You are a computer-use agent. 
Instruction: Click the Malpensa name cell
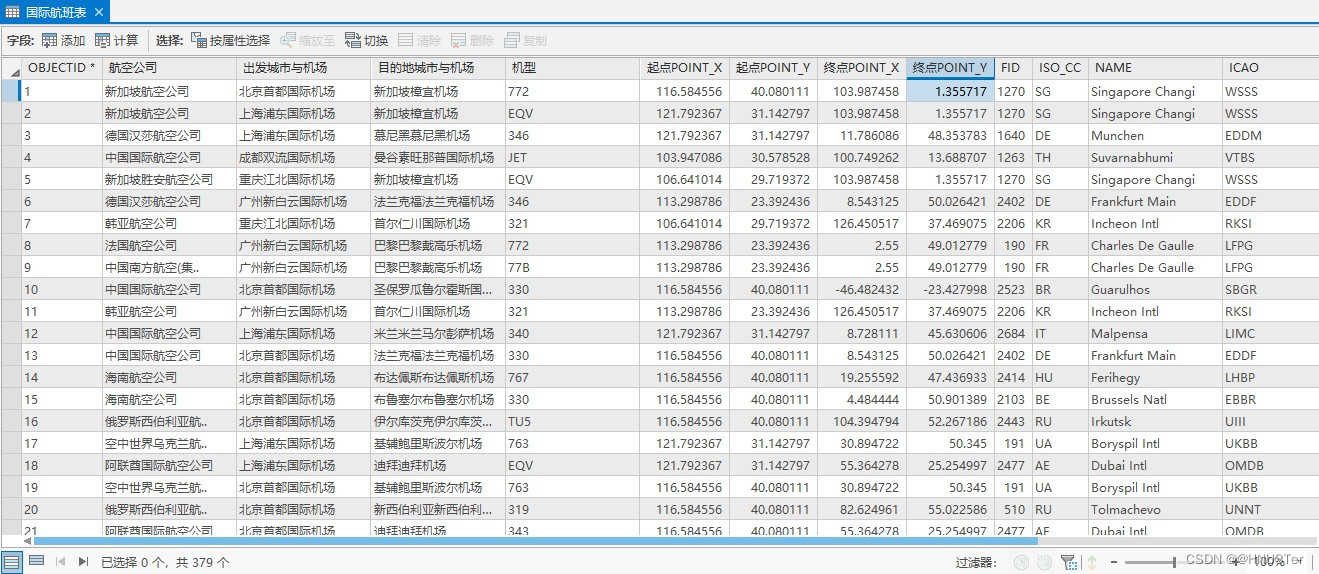pyautogui.click(x=1155, y=333)
